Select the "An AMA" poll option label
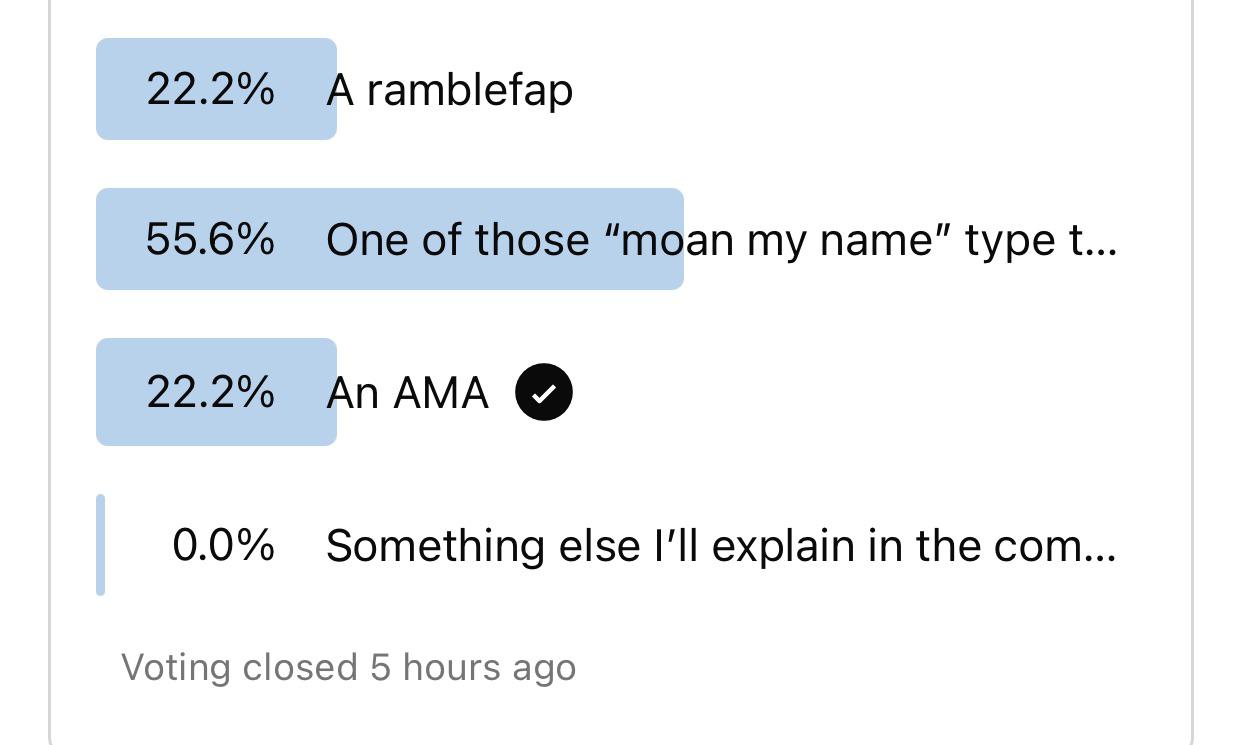This screenshot has width=1242, height=745. point(407,392)
